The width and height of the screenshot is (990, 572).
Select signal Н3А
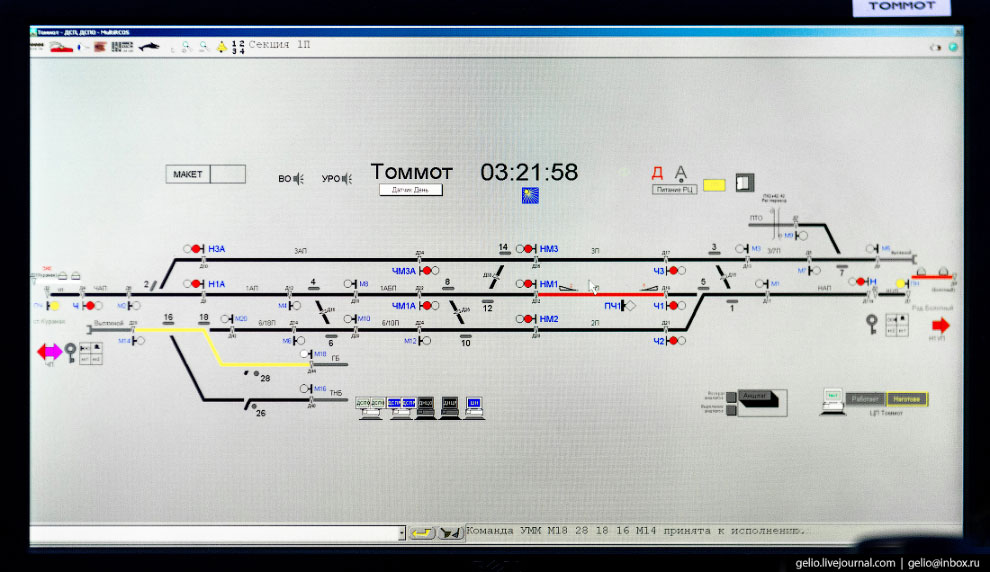(206, 249)
